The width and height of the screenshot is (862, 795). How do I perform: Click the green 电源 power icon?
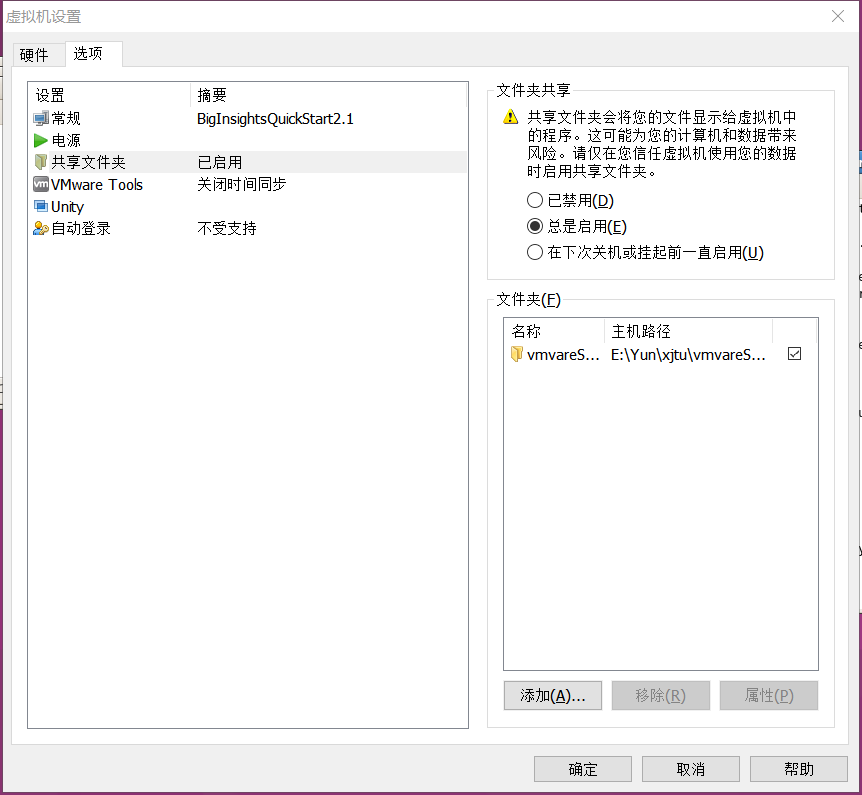click(42, 140)
